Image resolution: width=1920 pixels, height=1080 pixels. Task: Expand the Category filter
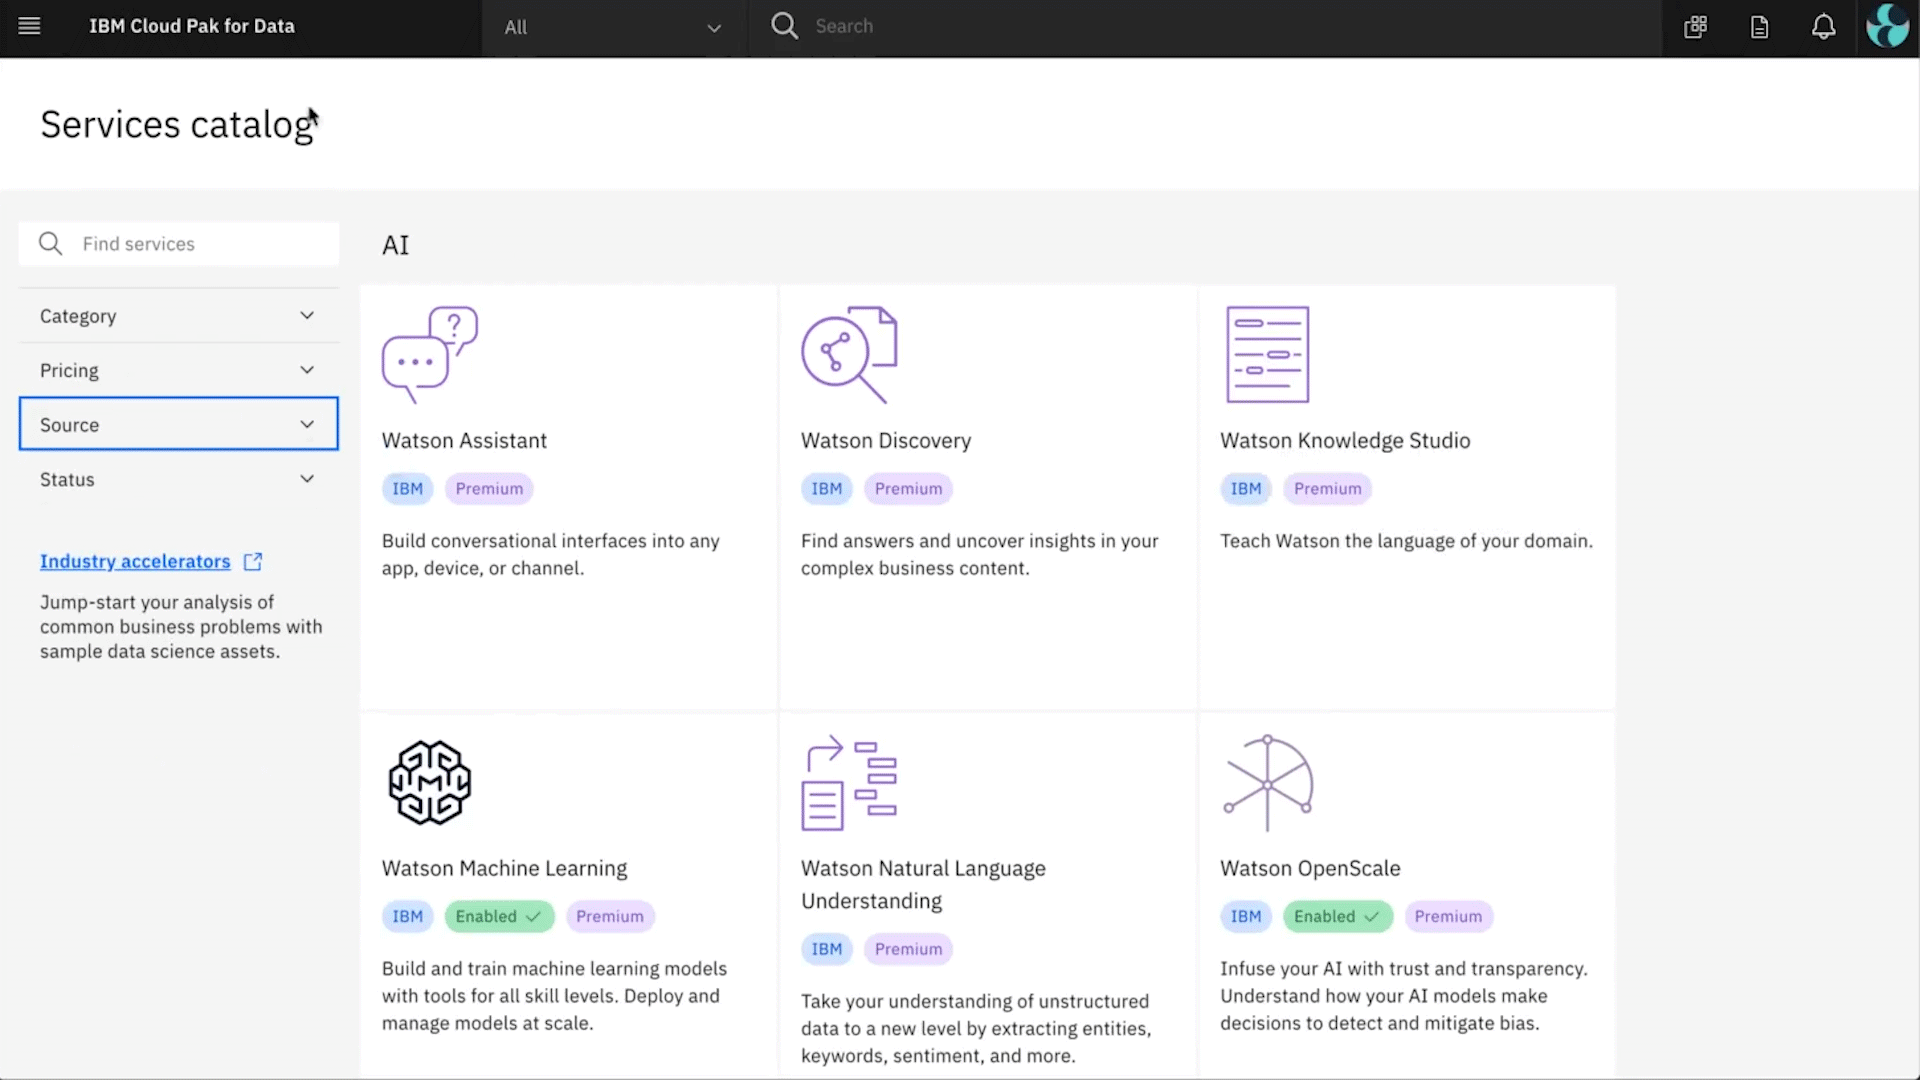coord(179,316)
